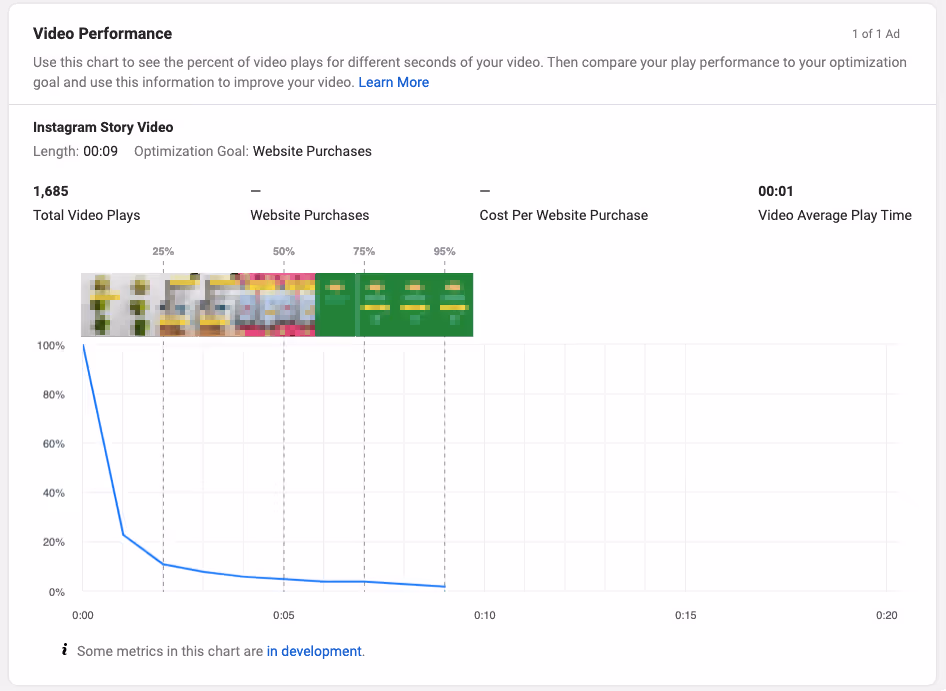Click the 0:10 x-axis time label

(x=484, y=616)
